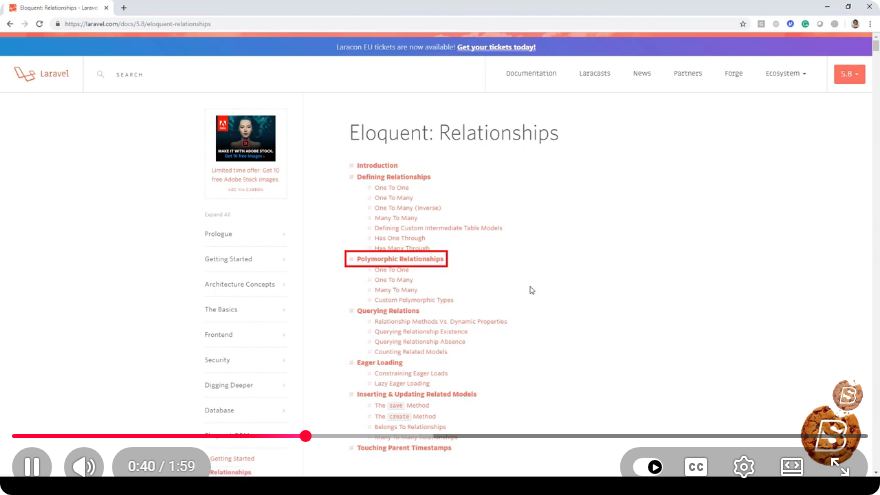This screenshot has width=880, height=495.
Task: Expand the Ecosystem dropdown
Action: [785, 74]
